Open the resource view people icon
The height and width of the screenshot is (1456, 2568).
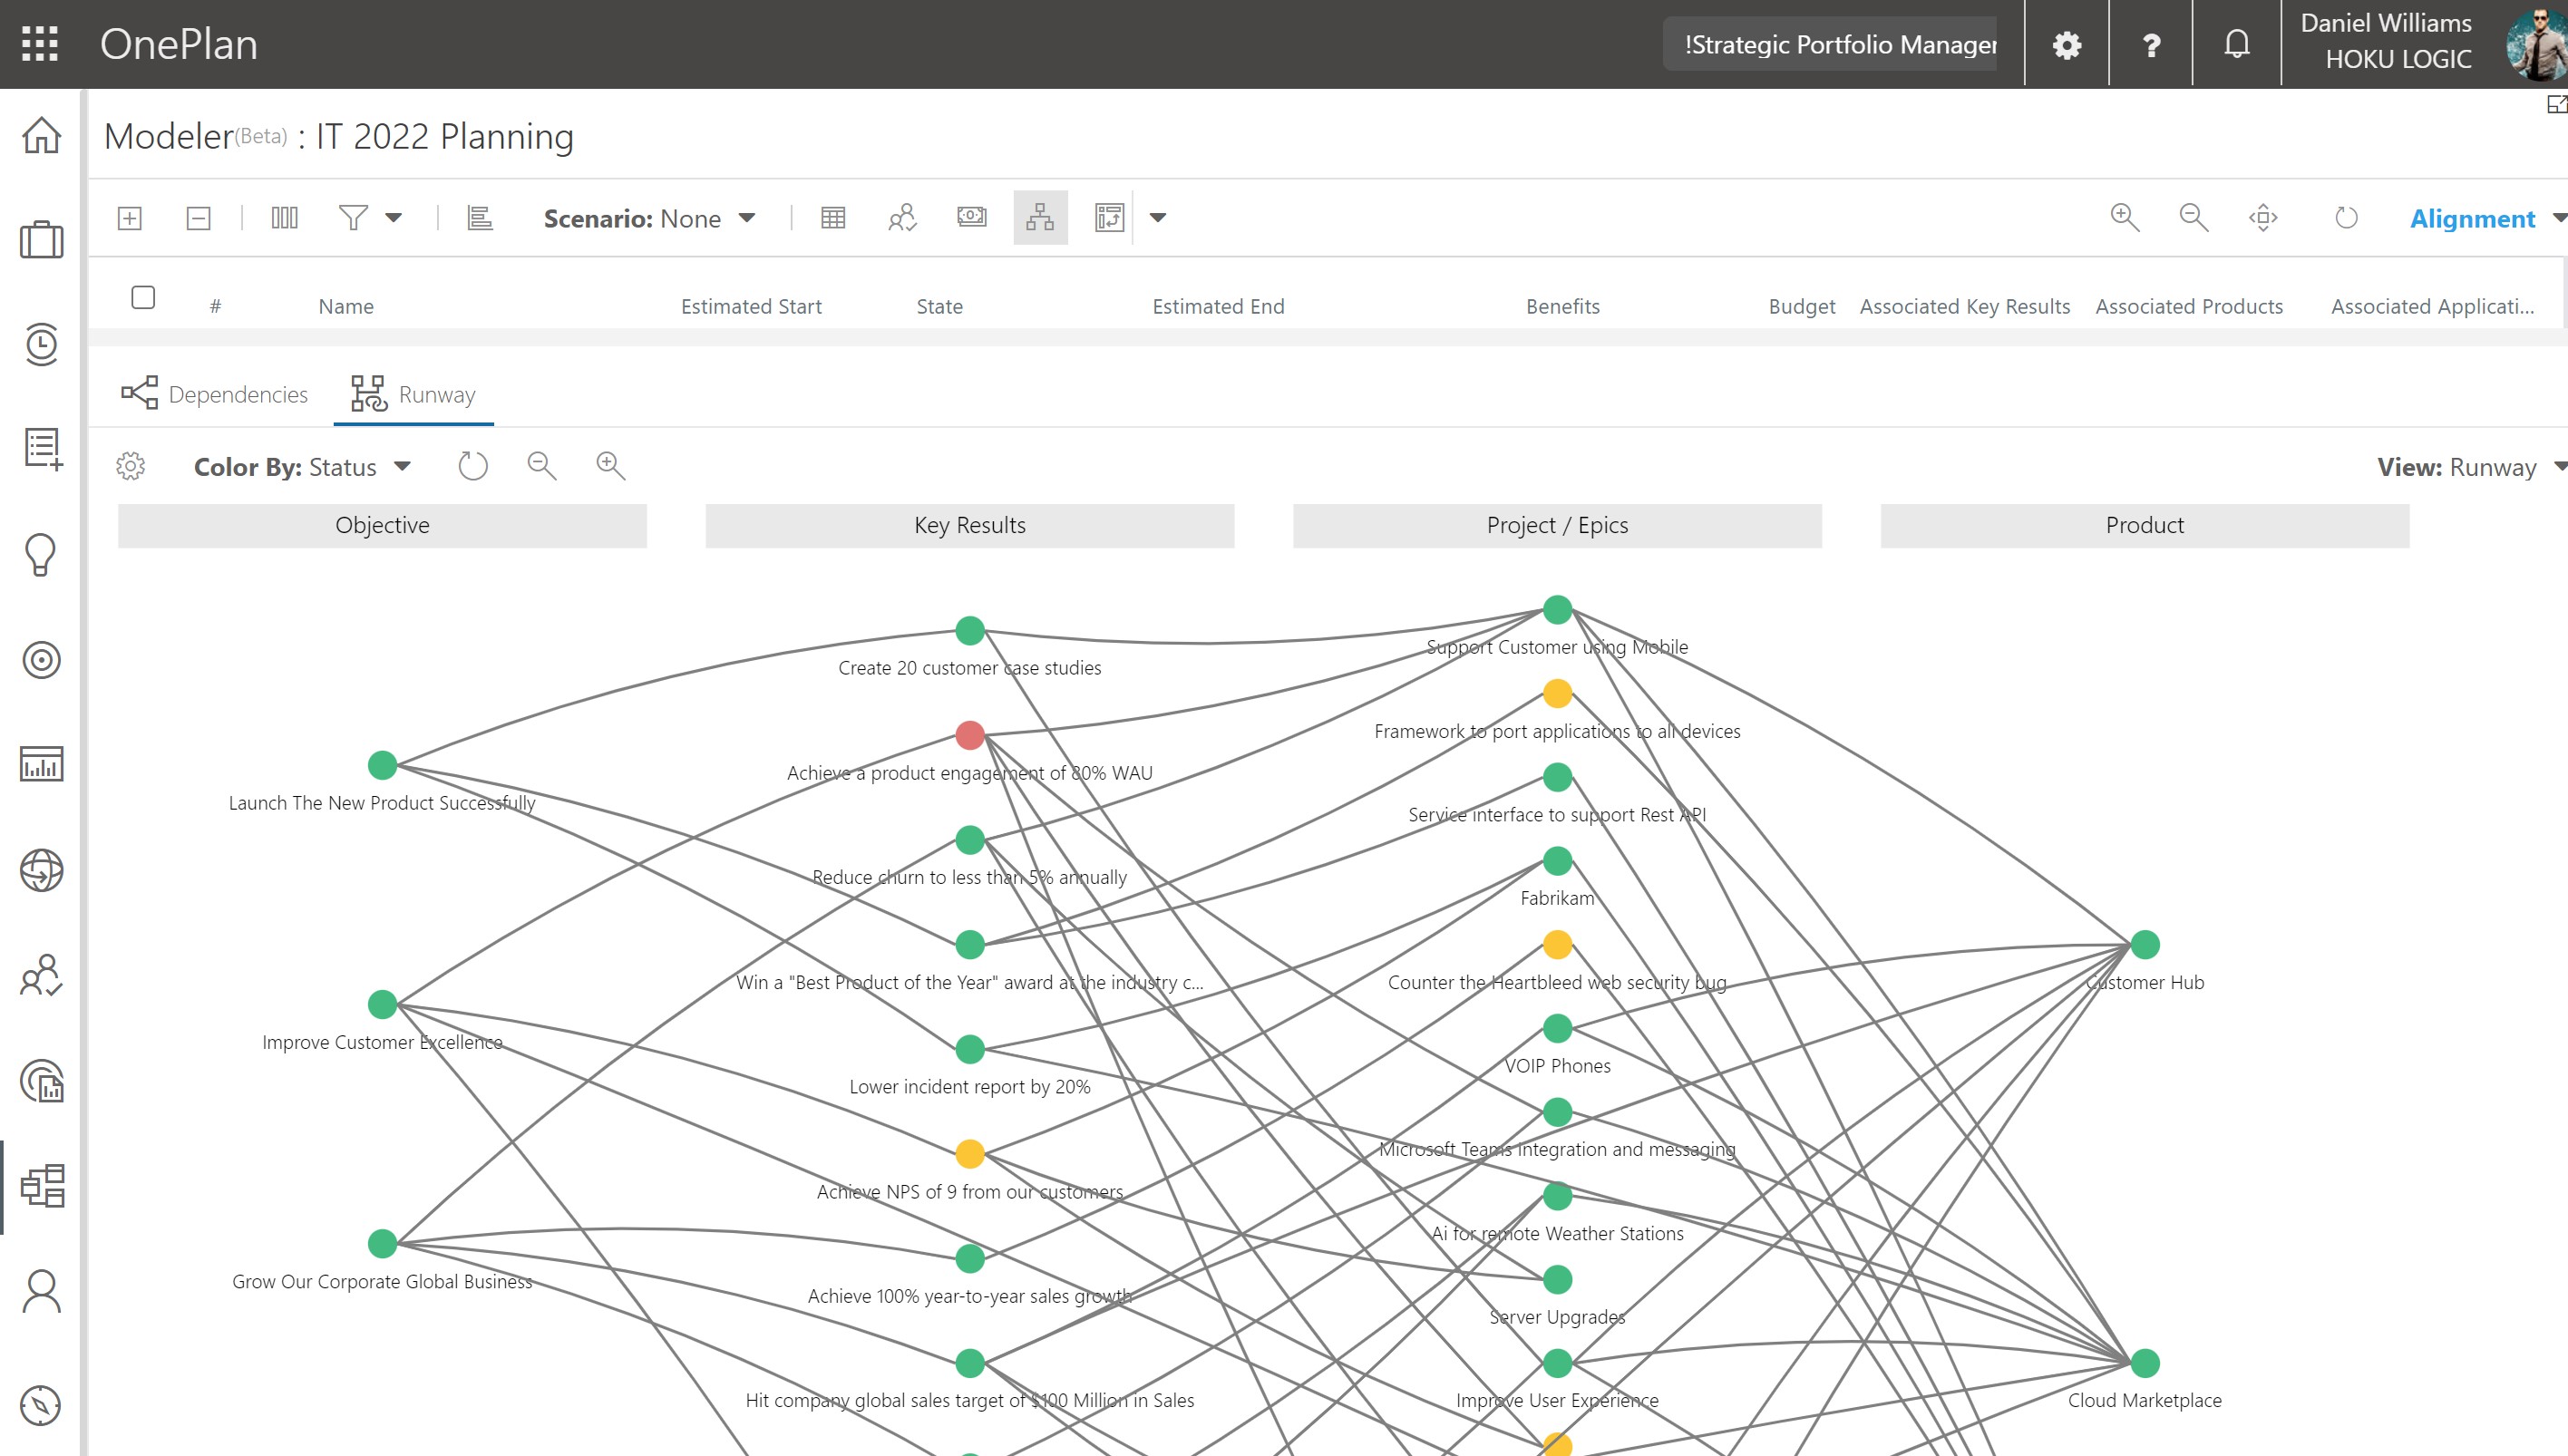pos(902,218)
